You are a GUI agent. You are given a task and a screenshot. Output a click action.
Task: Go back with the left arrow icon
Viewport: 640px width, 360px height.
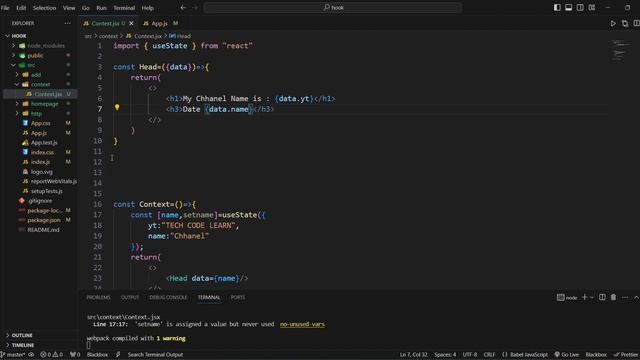[183, 7]
